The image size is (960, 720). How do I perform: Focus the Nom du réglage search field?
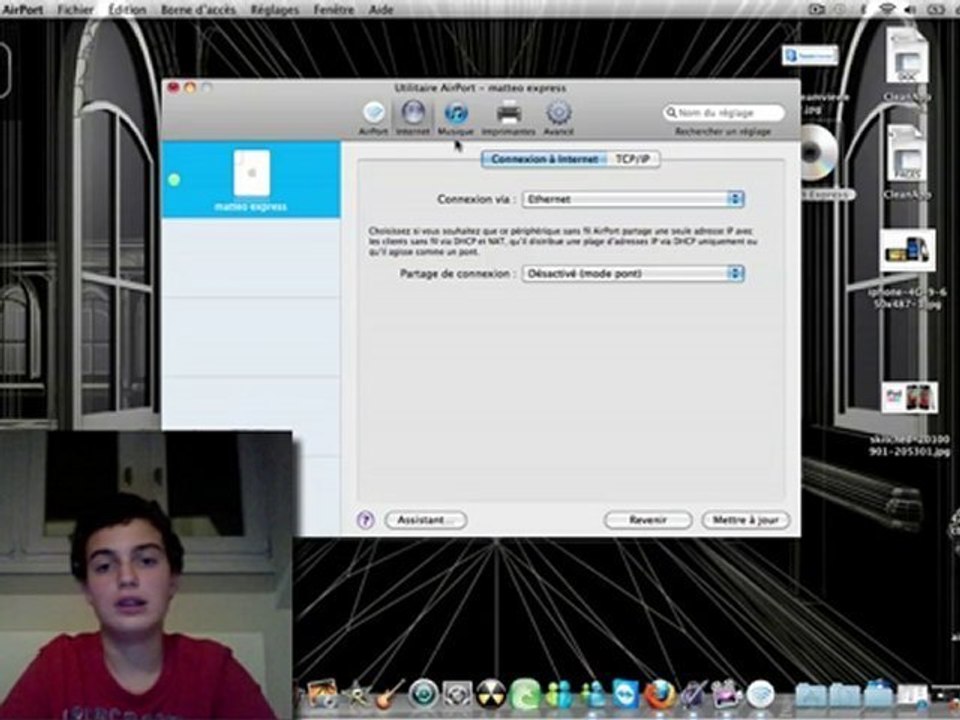point(724,113)
